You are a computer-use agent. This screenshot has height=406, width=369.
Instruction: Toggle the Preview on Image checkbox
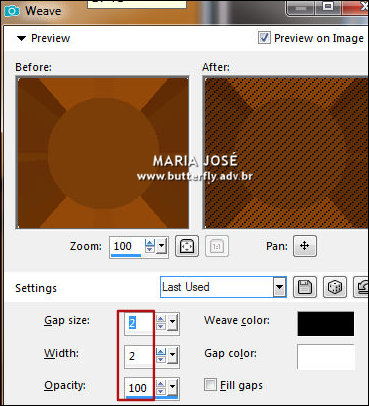[264, 38]
